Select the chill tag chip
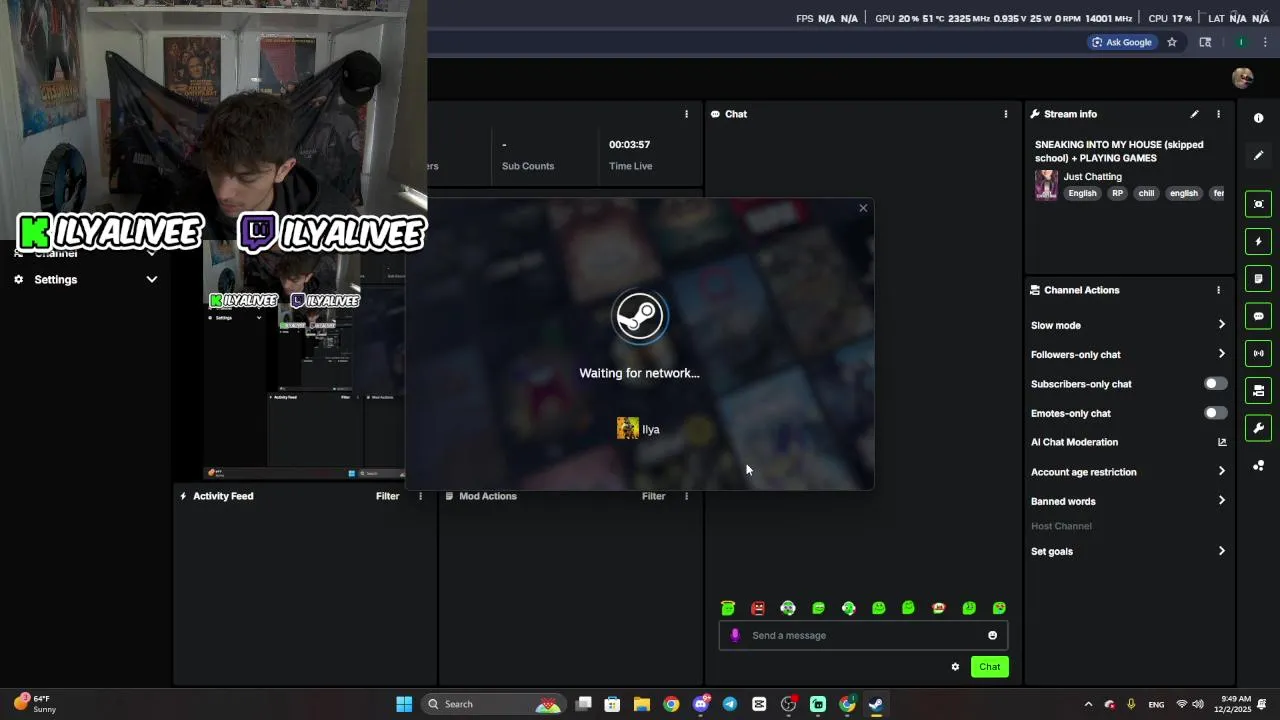This screenshot has width=1280, height=720. pyautogui.click(x=1146, y=193)
